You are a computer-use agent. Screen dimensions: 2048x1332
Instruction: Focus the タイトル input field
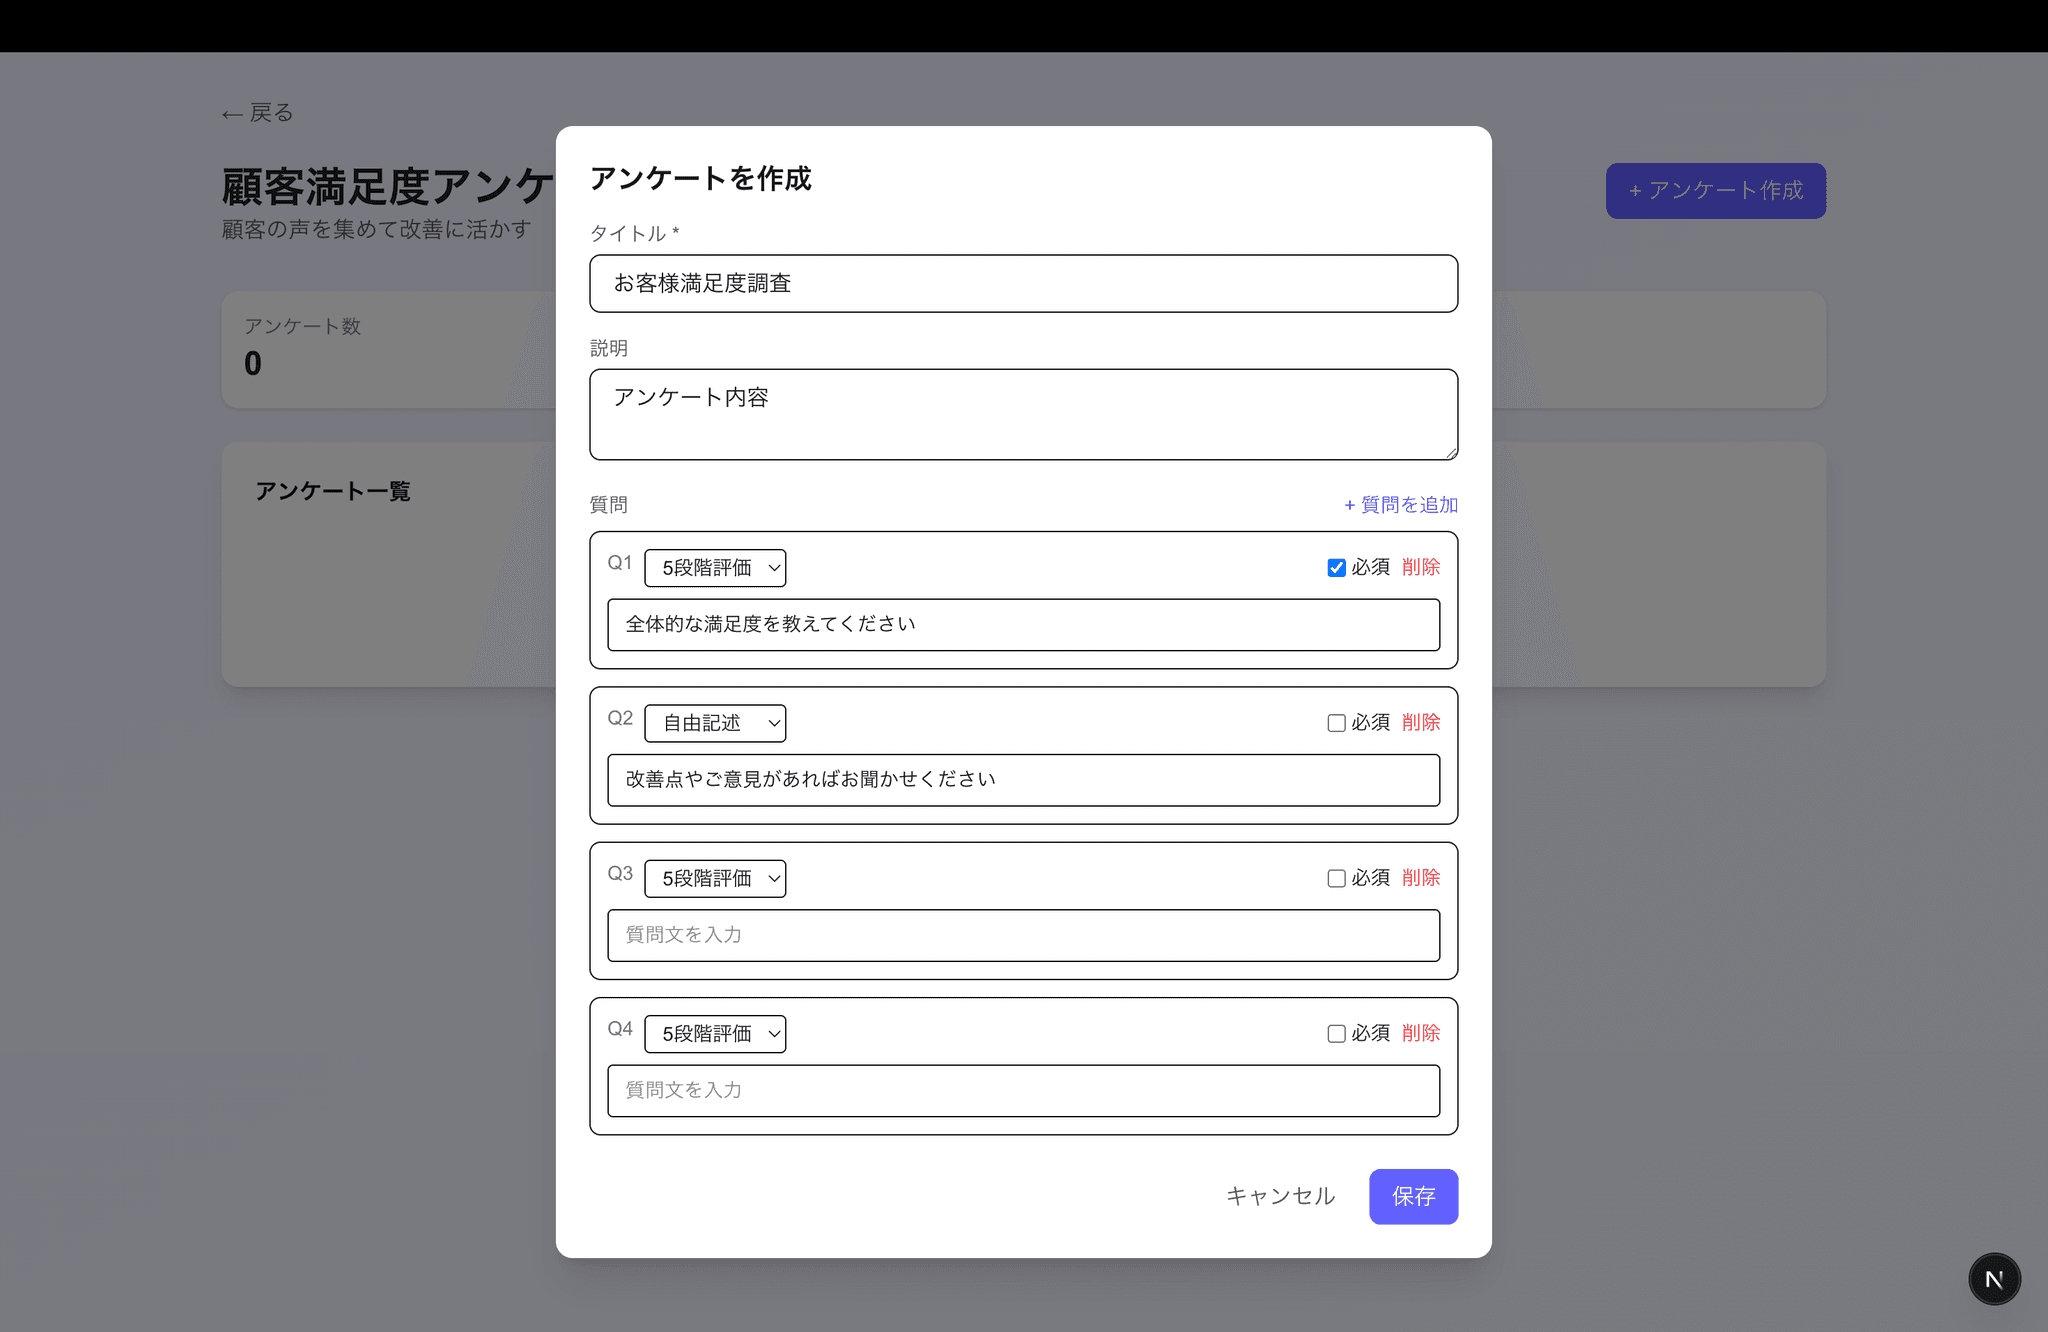coord(1023,284)
